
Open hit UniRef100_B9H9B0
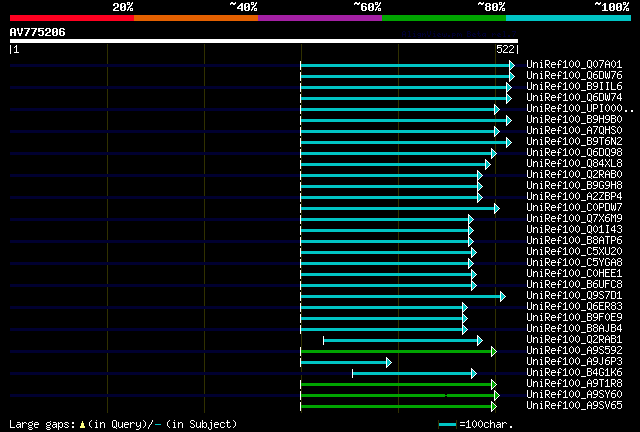(x=574, y=120)
